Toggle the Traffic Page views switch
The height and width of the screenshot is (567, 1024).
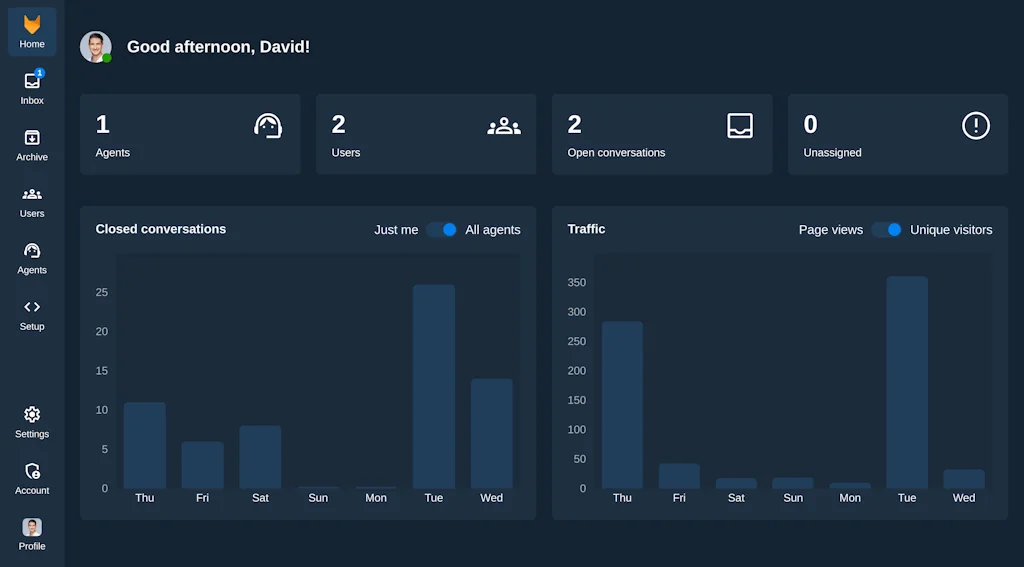[886, 230]
